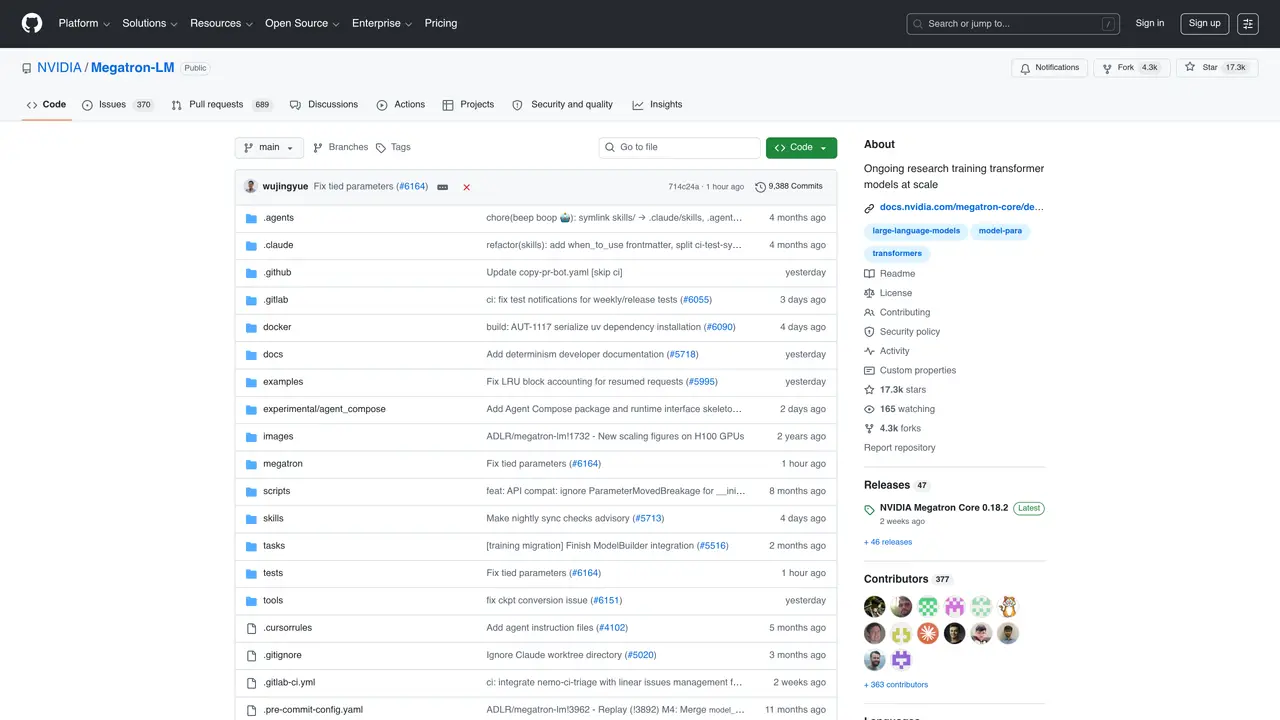Open the Pricing link
This screenshot has height=720, width=1280.
[441, 23]
